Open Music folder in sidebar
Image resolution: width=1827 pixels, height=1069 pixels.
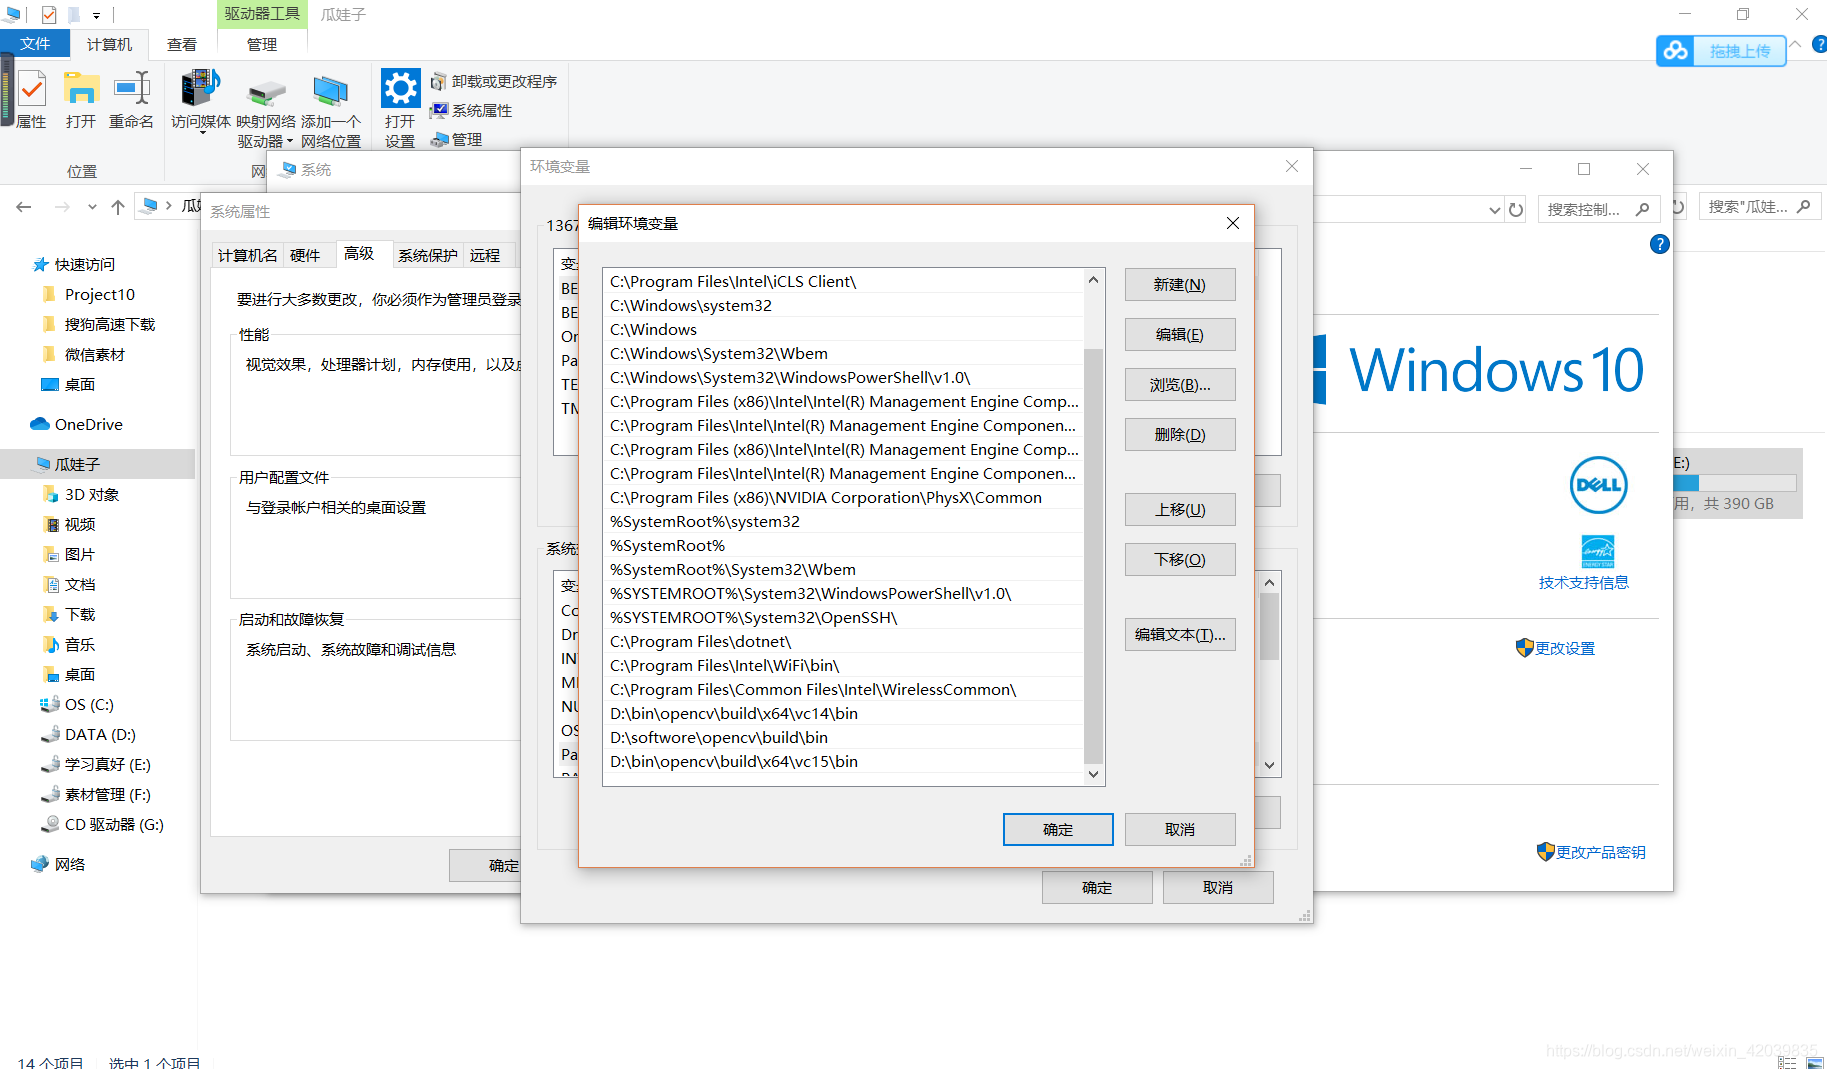(70, 644)
